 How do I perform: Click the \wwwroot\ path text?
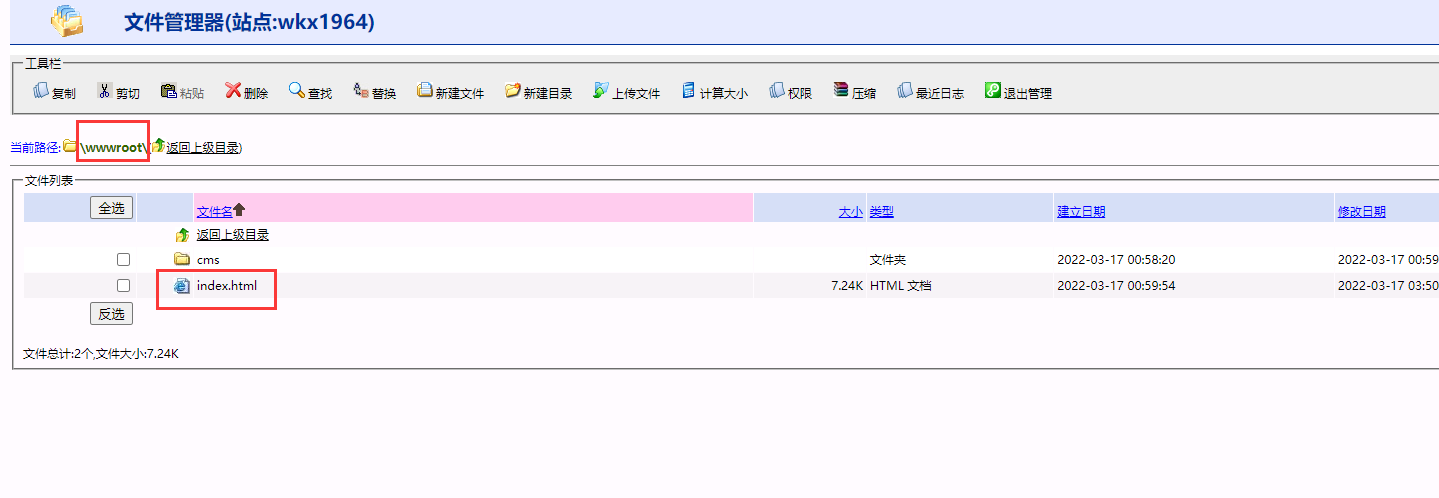pyautogui.click(x=115, y=147)
